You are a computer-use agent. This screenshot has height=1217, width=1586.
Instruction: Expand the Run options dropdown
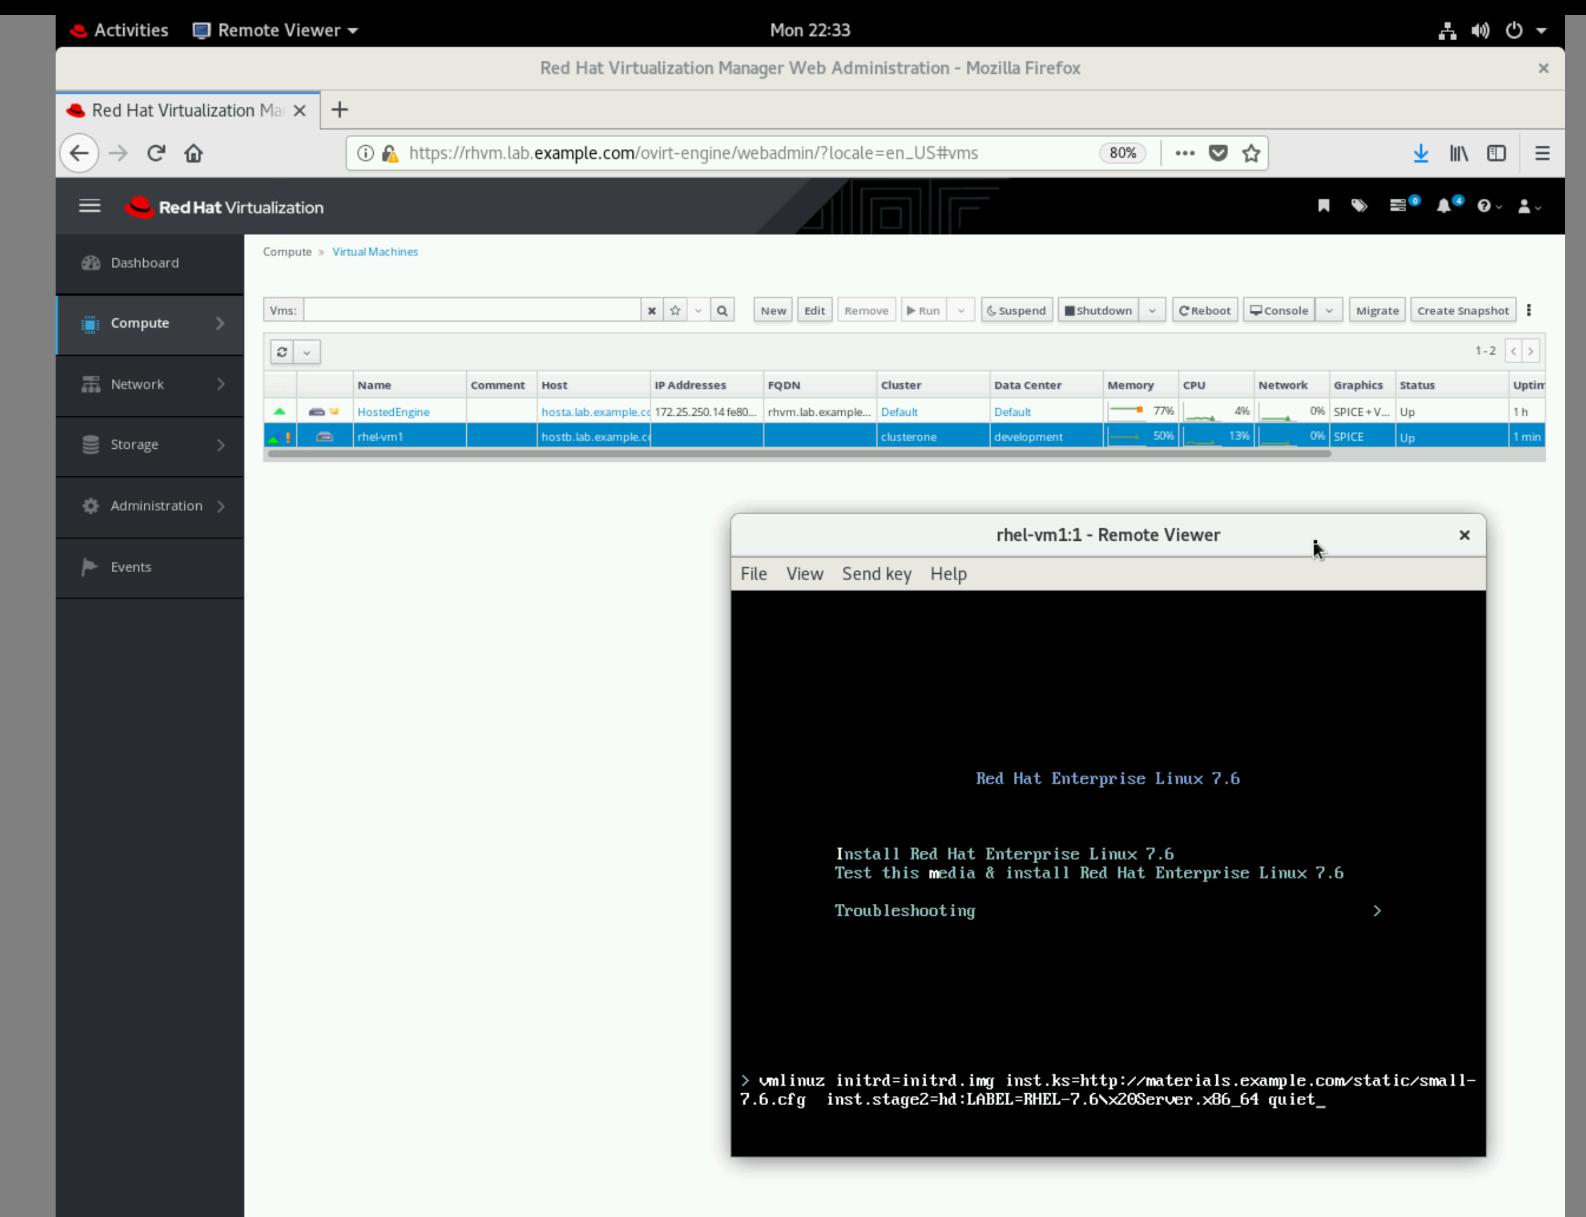point(961,310)
